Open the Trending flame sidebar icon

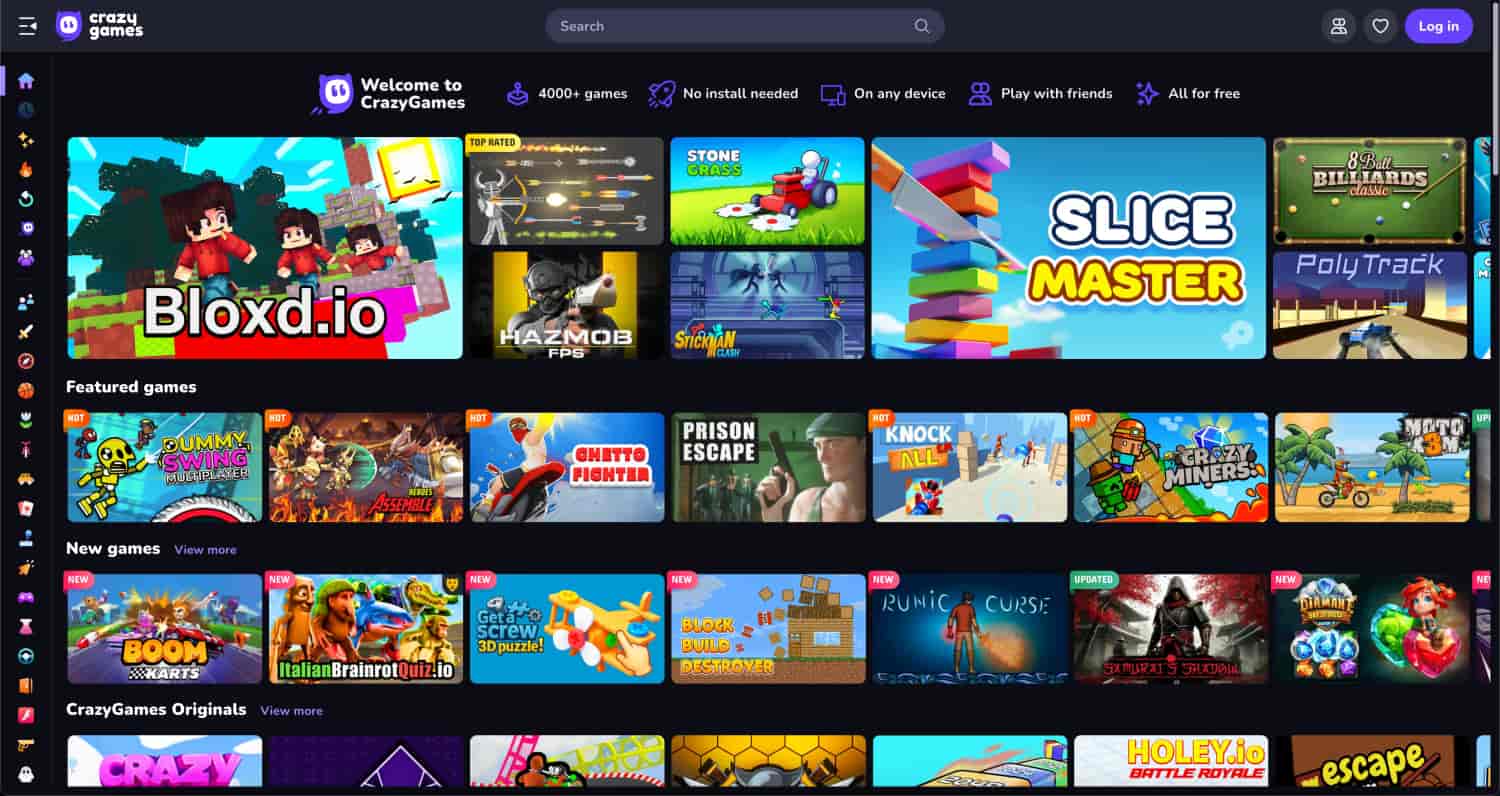pyautogui.click(x=26, y=169)
